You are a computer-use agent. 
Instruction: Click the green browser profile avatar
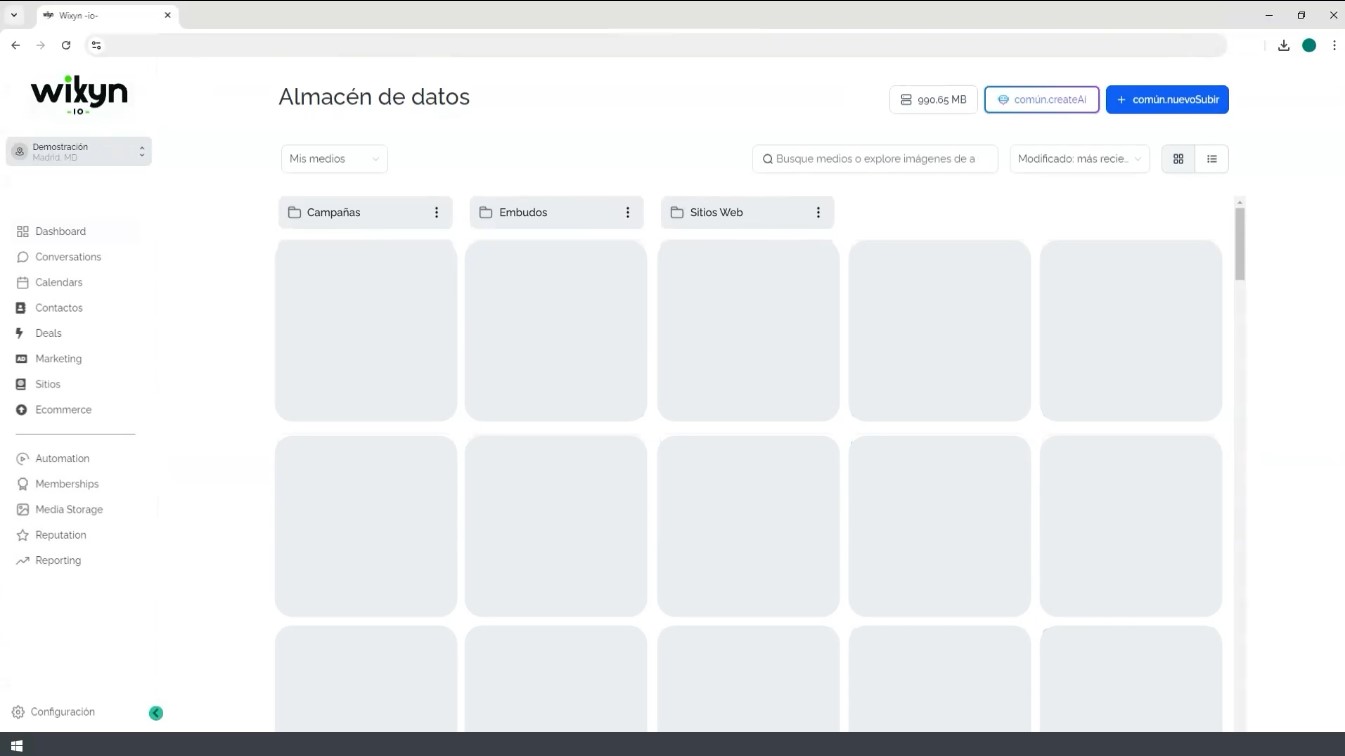point(1309,45)
